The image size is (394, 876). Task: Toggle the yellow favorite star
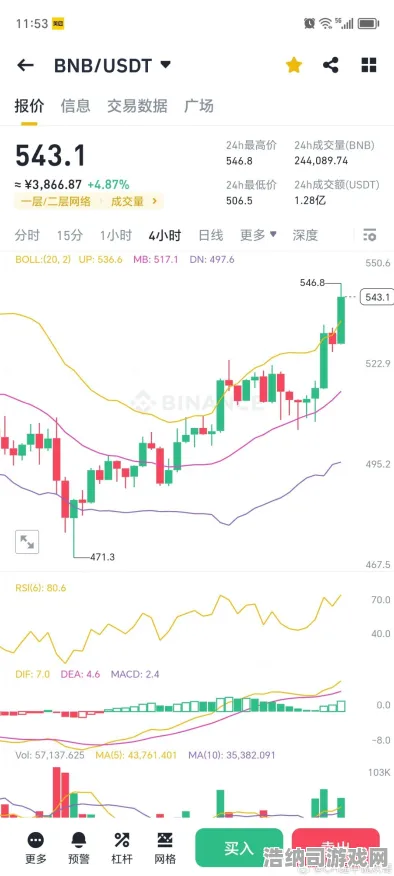(x=293, y=65)
